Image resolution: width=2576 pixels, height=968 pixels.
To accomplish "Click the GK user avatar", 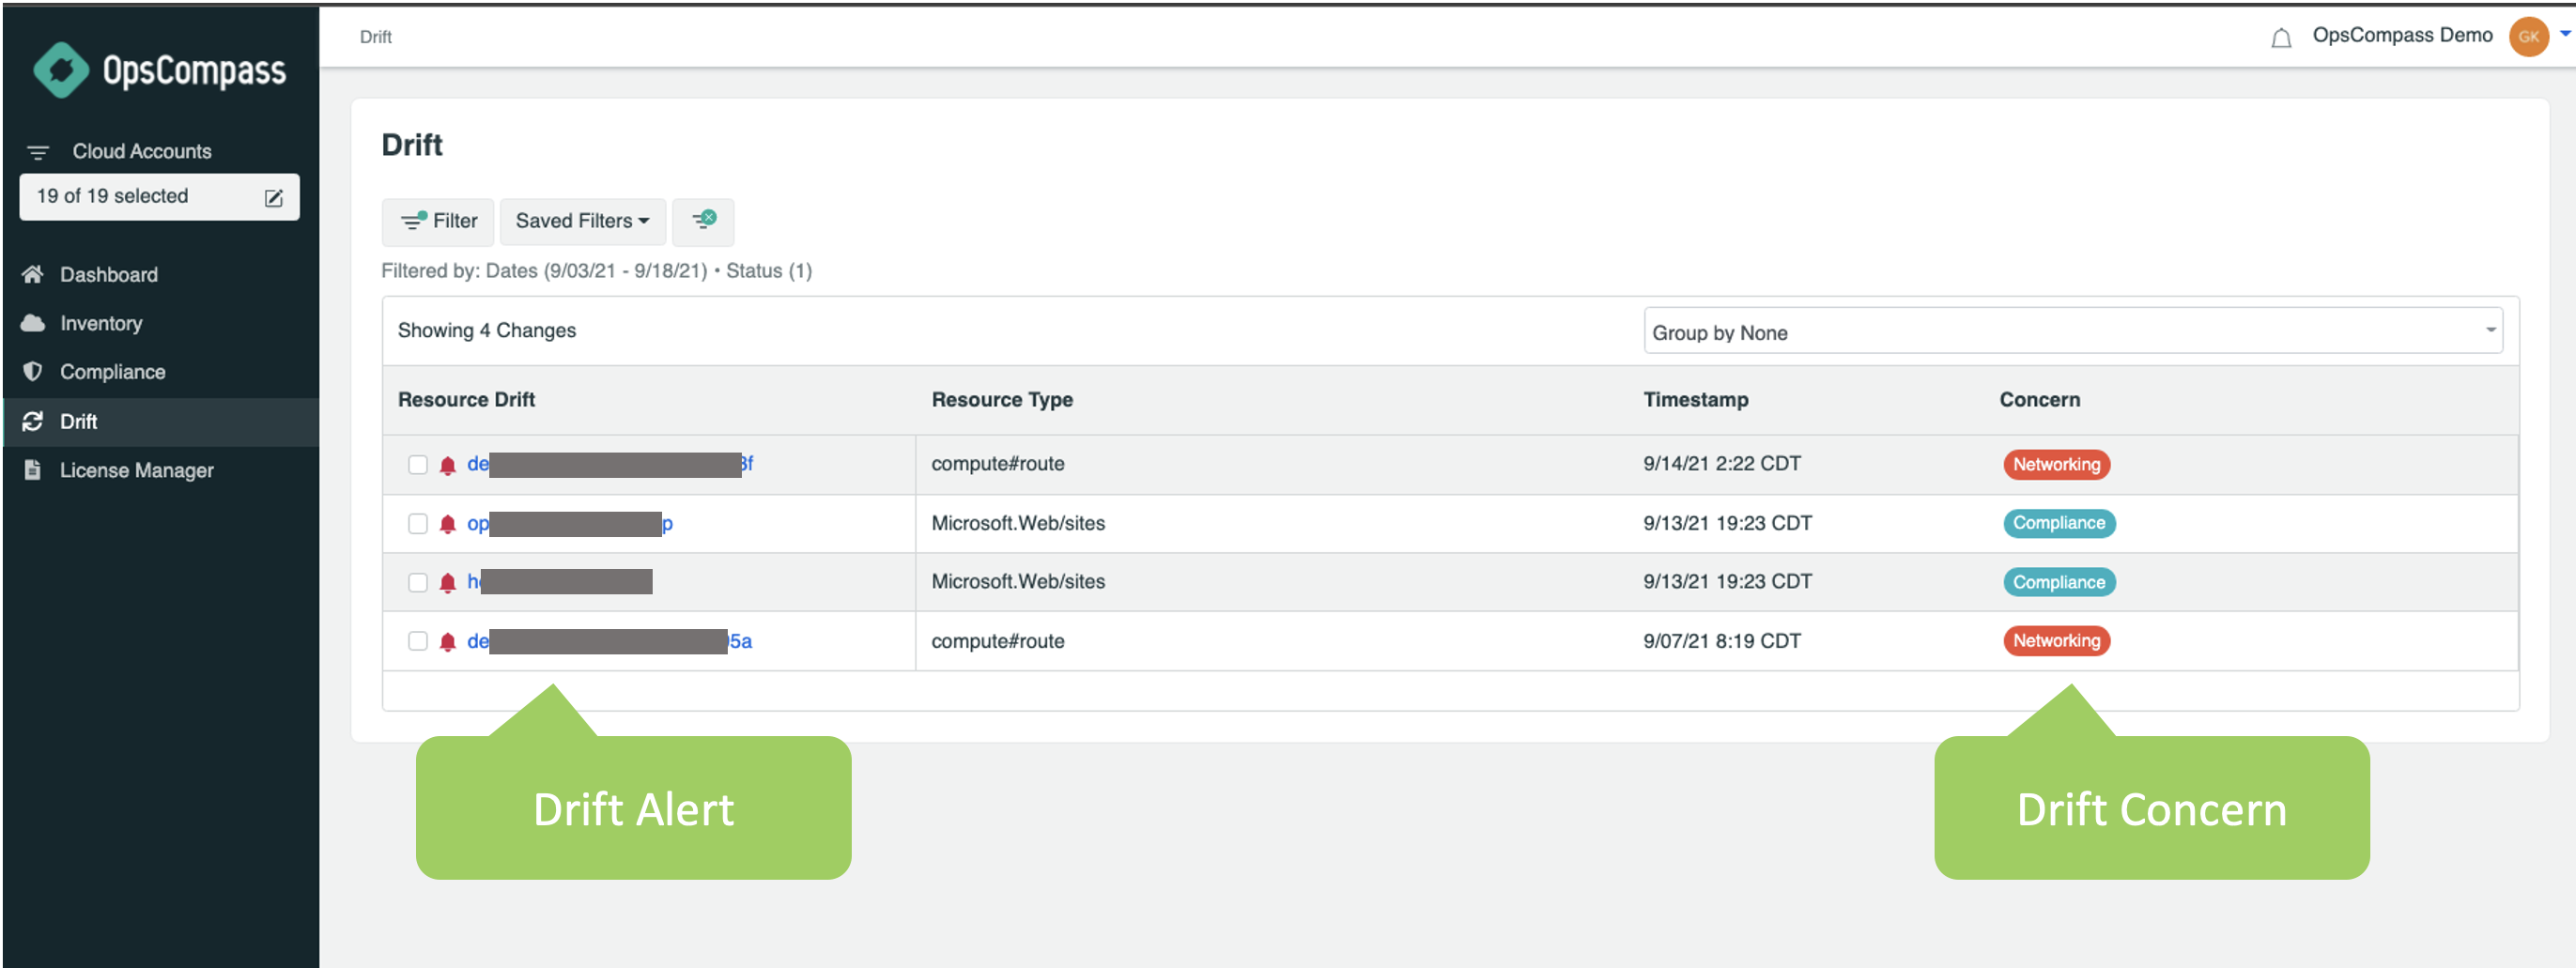I will (2528, 37).
